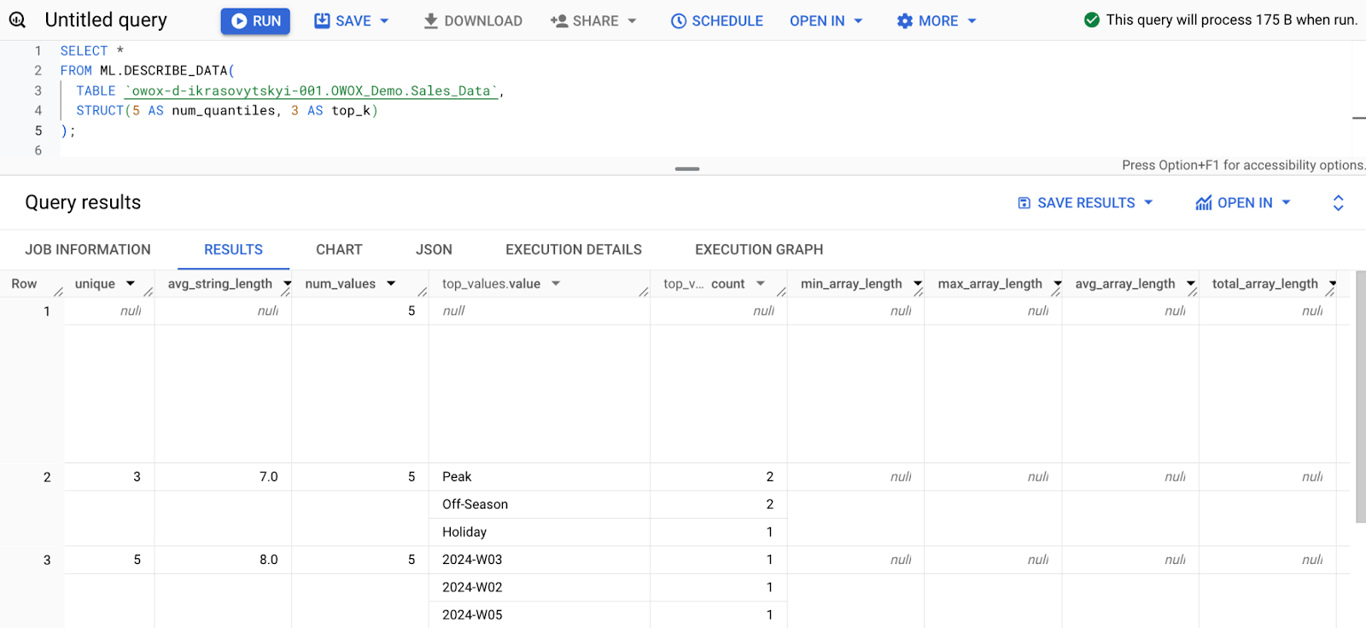Open avg_array_length column menu arrow
Screen dimensions: 1366x628
pyautogui.click(x=1191, y=284)
